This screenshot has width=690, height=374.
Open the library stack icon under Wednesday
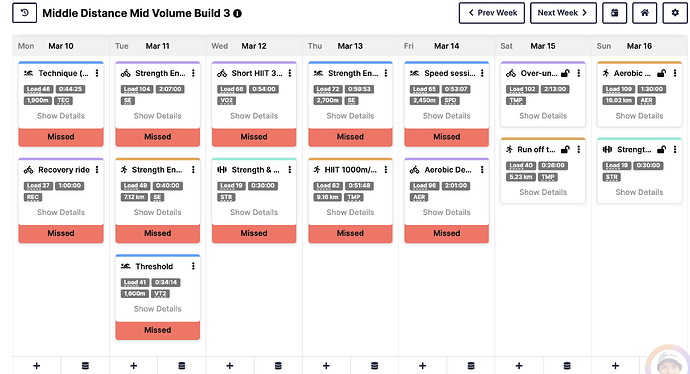pyautogui.click(x=278, y=366)
